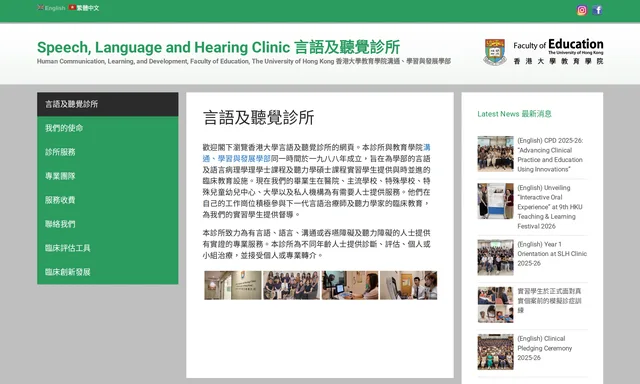Open the rightmost clinic gallery photo
The width and height of the screenshot is (640, 384).
409,285
